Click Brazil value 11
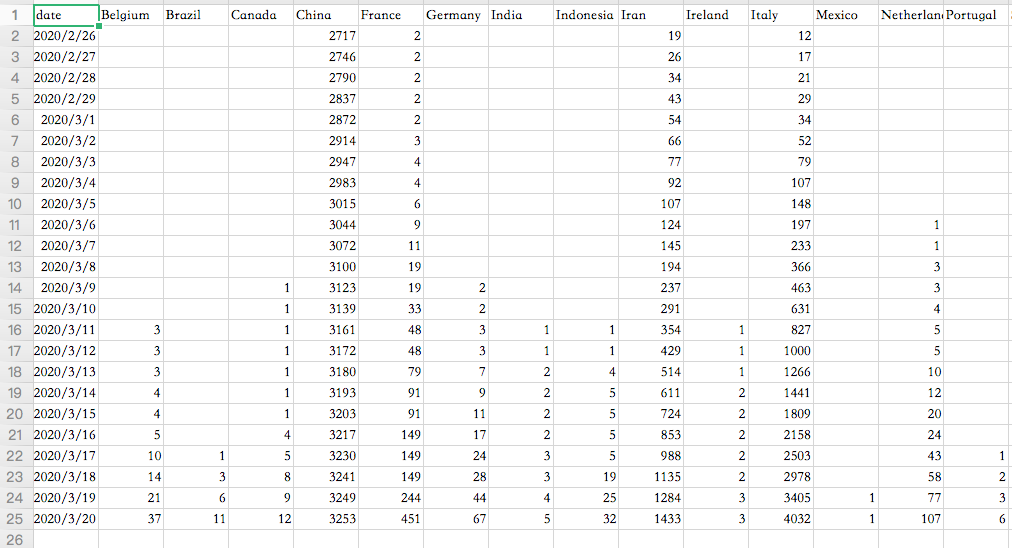 tap(196, 519)
